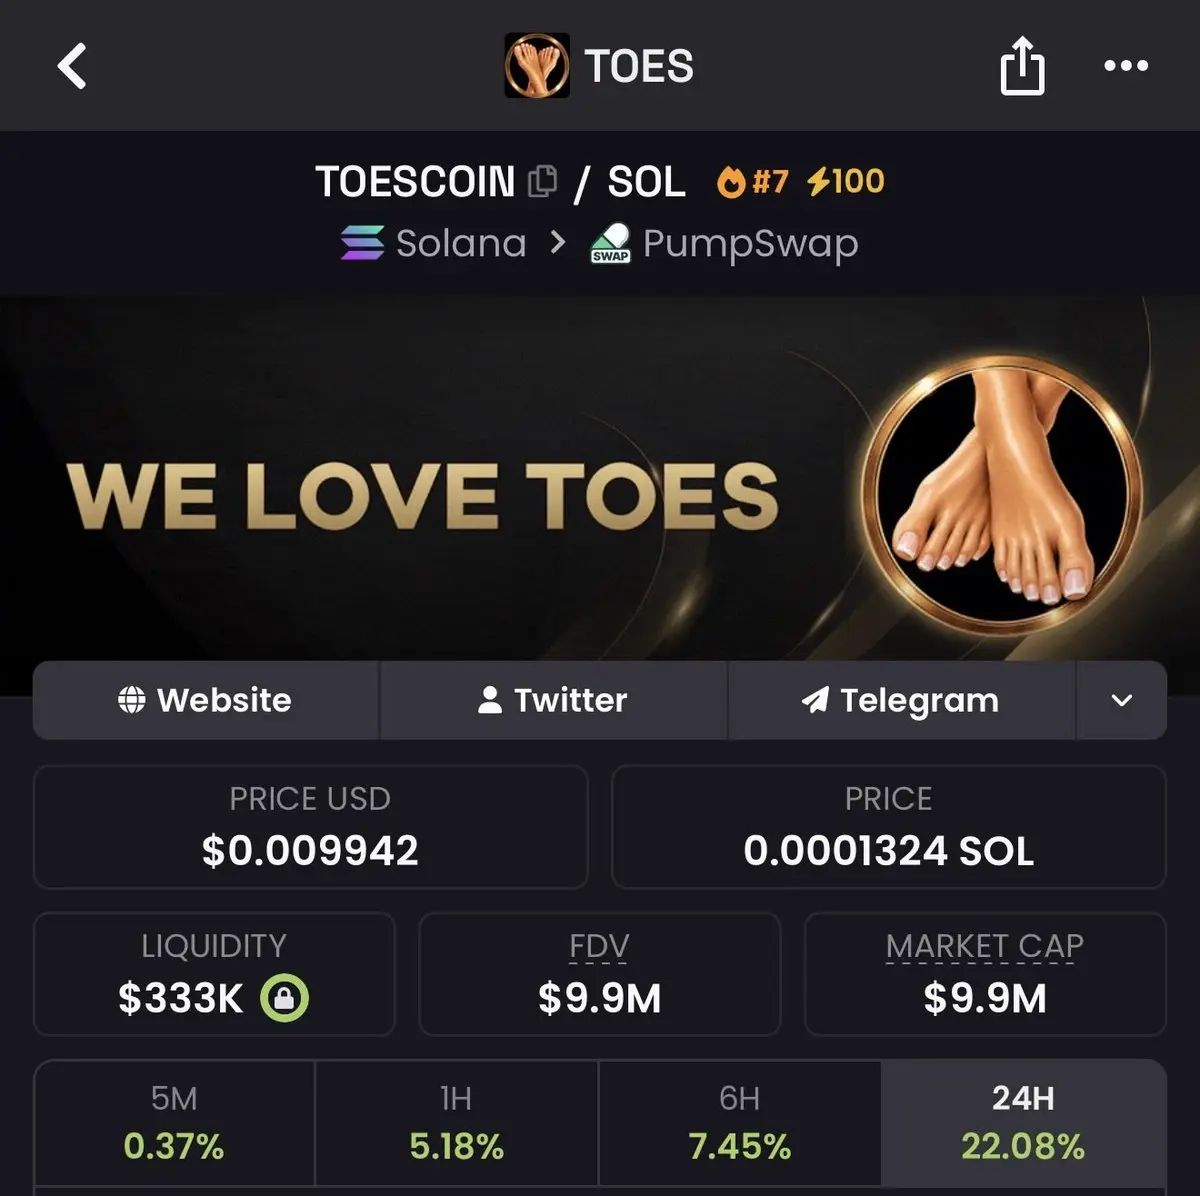This screenshot has height=1196, width=1200.
Task: Open the Telegram link button
Action: [x=901, y=700]
